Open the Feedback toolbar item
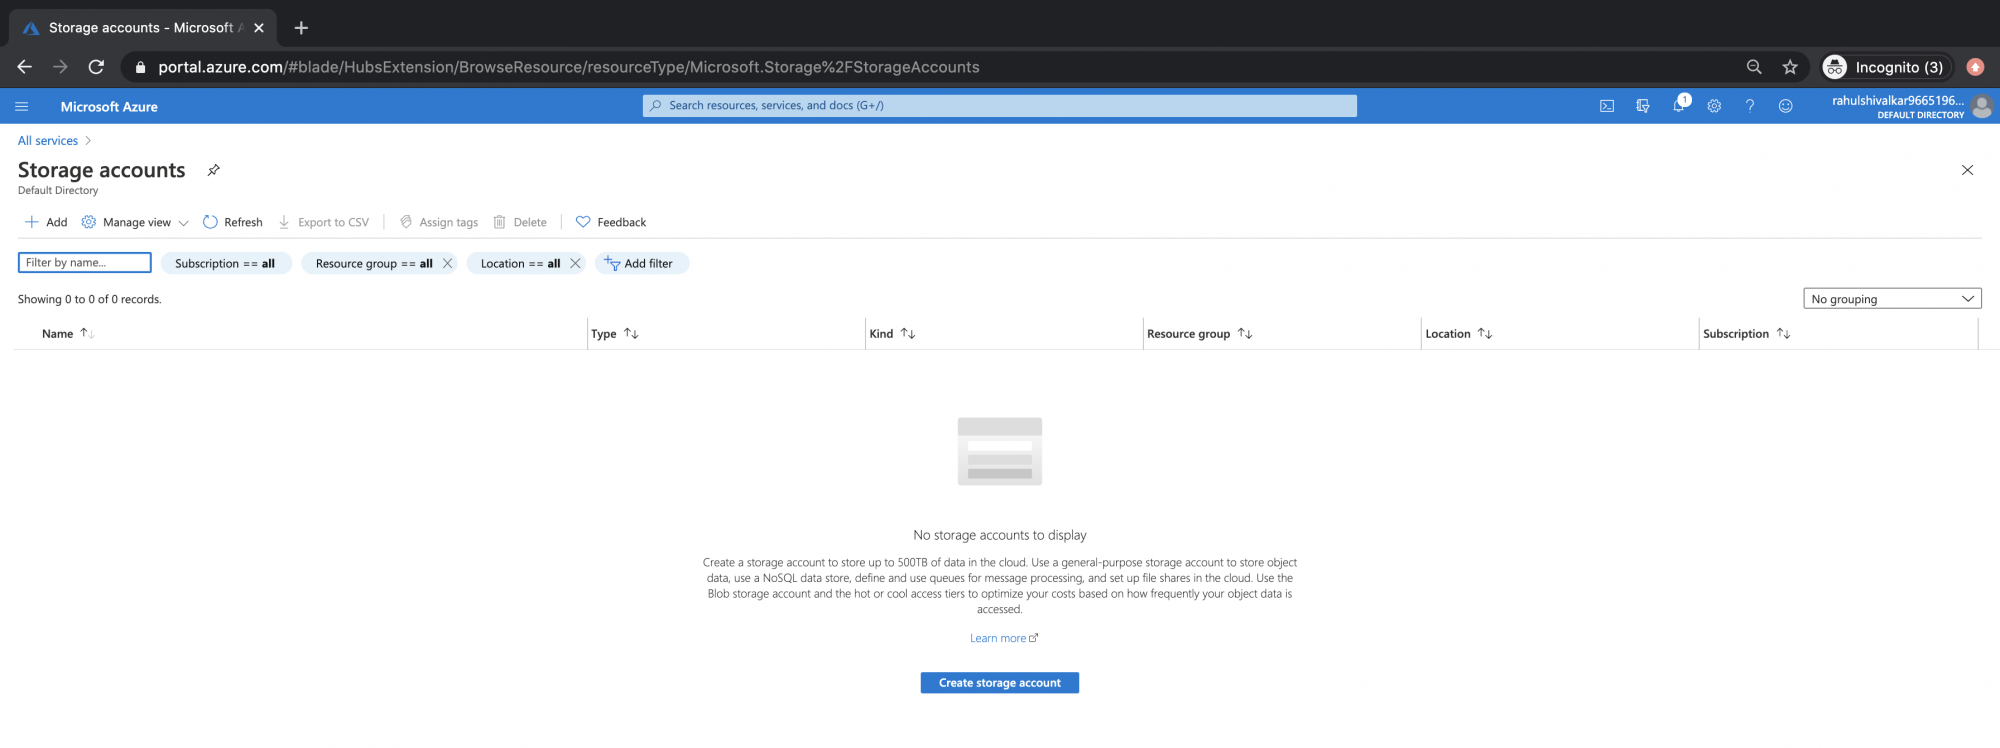Viewport: 2000px width, 748px height. tap(611, 222)
